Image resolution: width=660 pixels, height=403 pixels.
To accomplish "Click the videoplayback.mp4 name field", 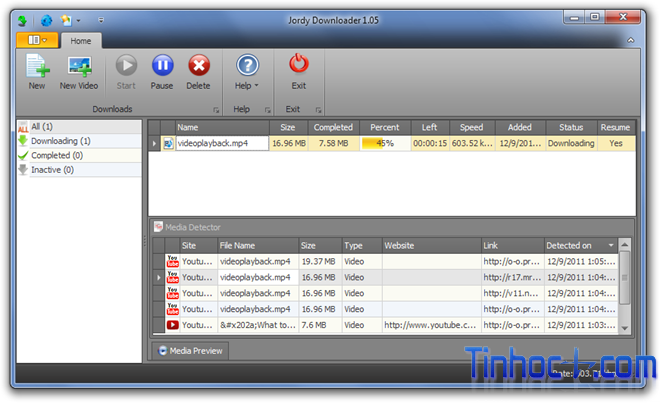I will tap(221, 143).
